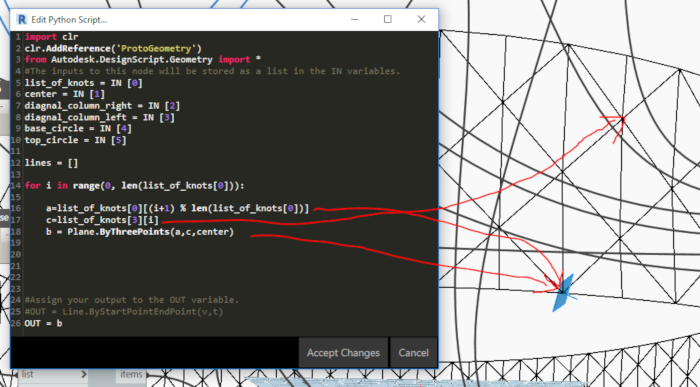The height and width of the screenshot is (387, 700).
Task: Click the Revit R icon in title bar
Action: pos(21,20)
